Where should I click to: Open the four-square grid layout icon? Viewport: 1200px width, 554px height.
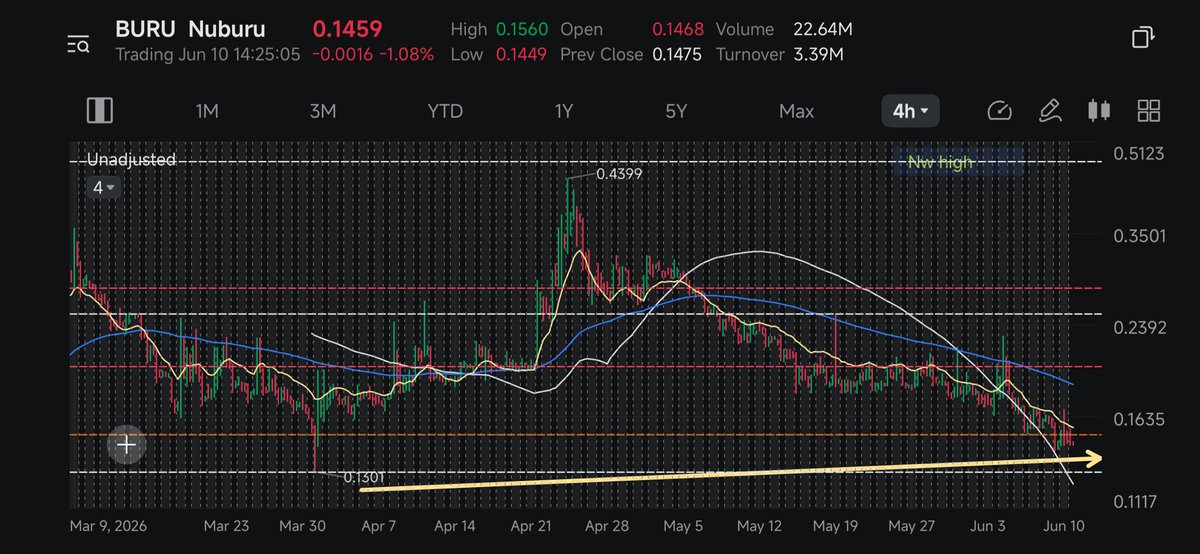(1149, 111)
